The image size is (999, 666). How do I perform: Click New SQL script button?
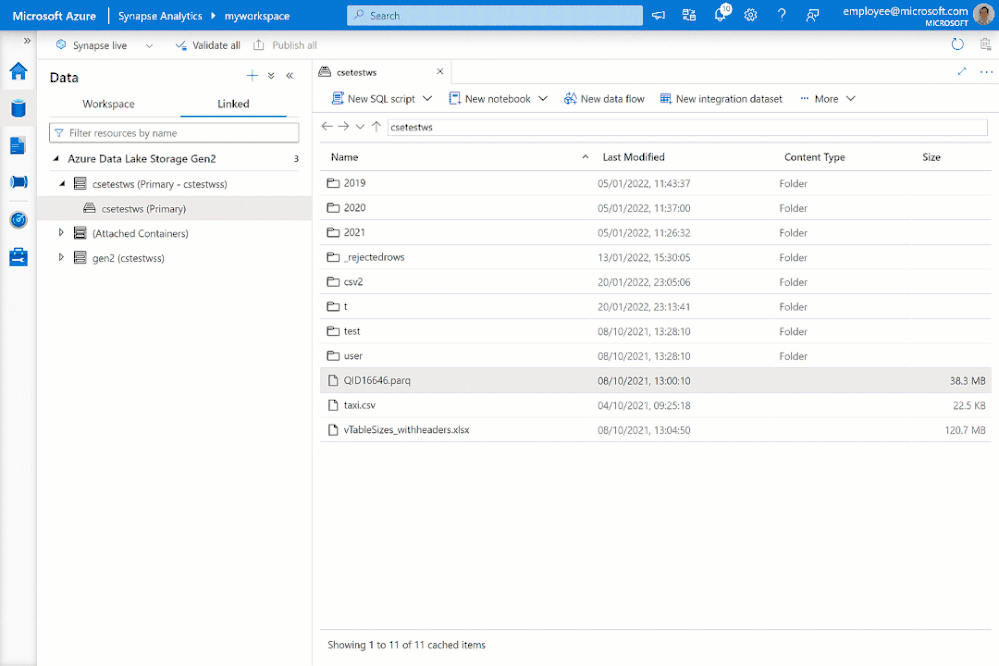pos(373,99)
